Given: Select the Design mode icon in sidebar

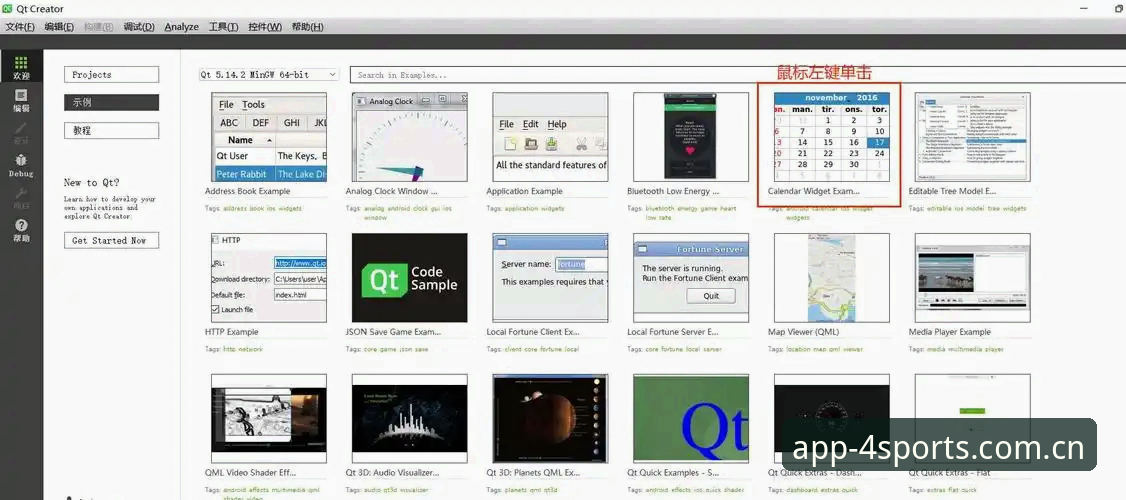Looking at the screenshot, I should (22, 133).
